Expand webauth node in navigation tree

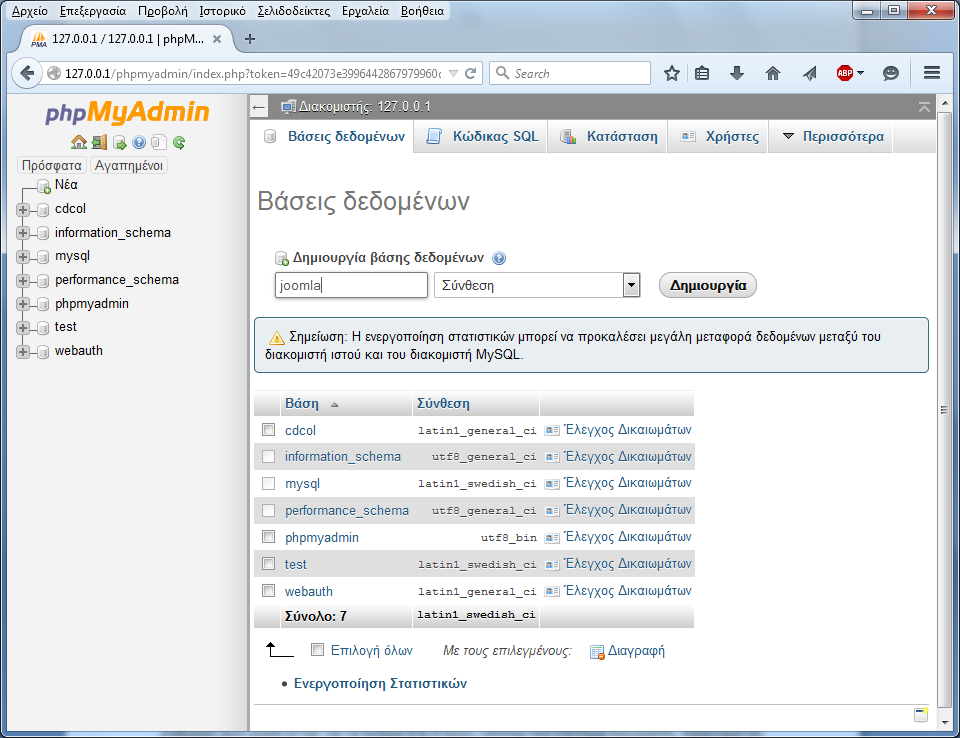(x=23, y=352)
